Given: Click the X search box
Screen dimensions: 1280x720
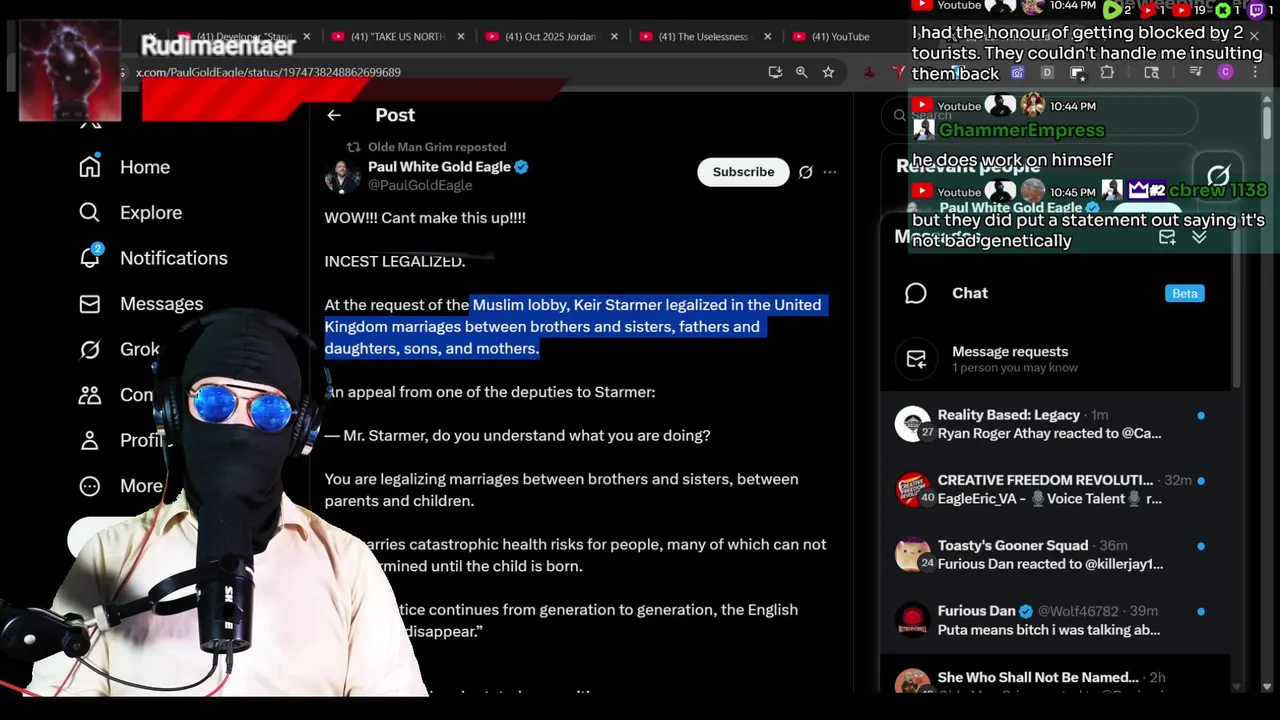Looking at the screenshot, I should point(1040,115).
